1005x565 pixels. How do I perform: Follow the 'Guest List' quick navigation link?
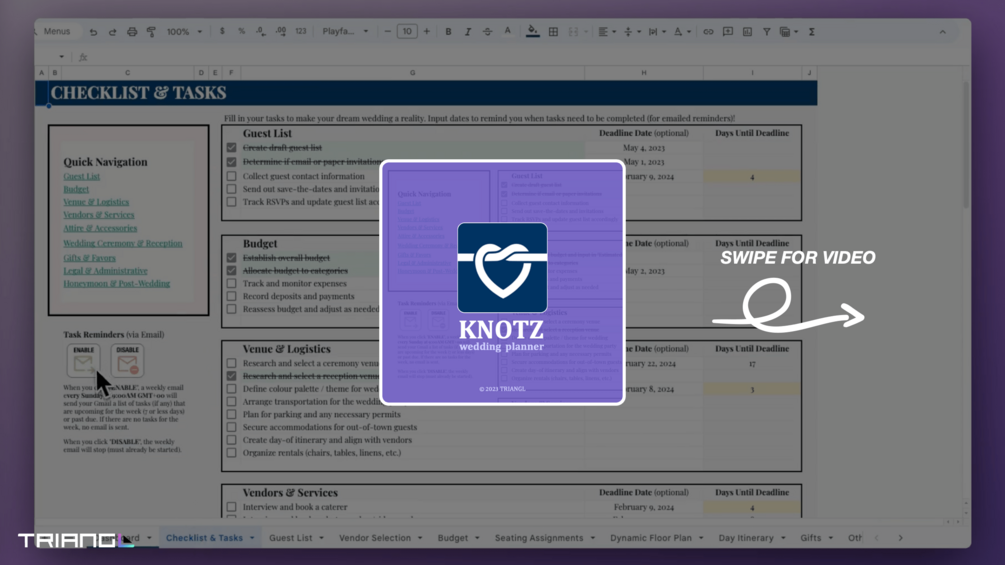(81, 176)
